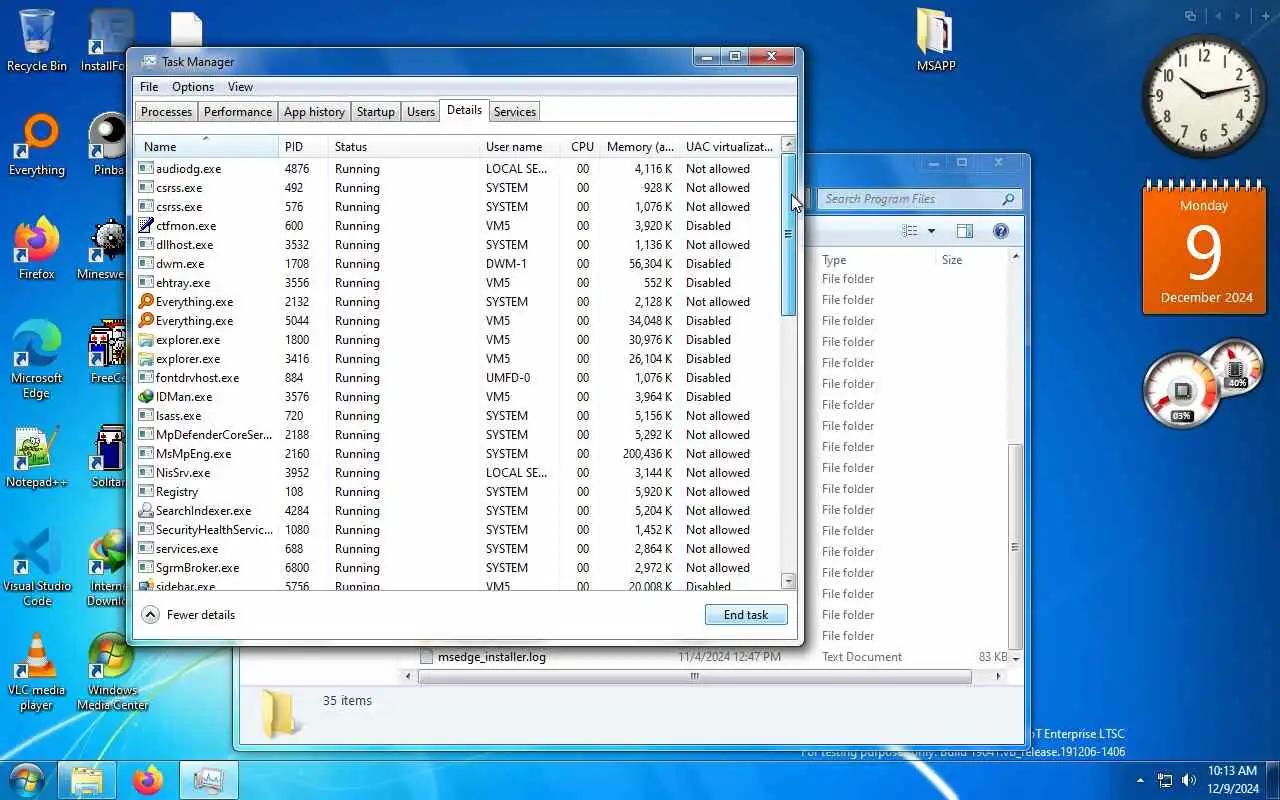The height and width of the screenshot is (800, 1280).
Task: Click the Start button orb
Action: coord(27,779)
